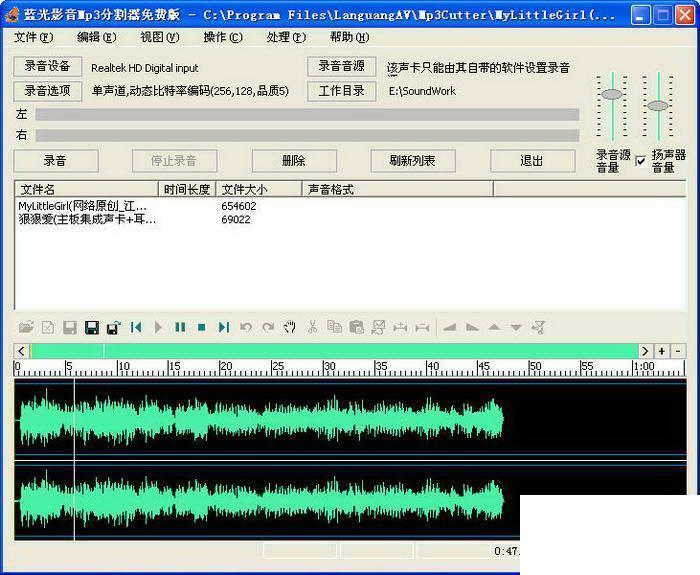
Task: Click the grayed-out save disk icon
Action: coord(70,328)
